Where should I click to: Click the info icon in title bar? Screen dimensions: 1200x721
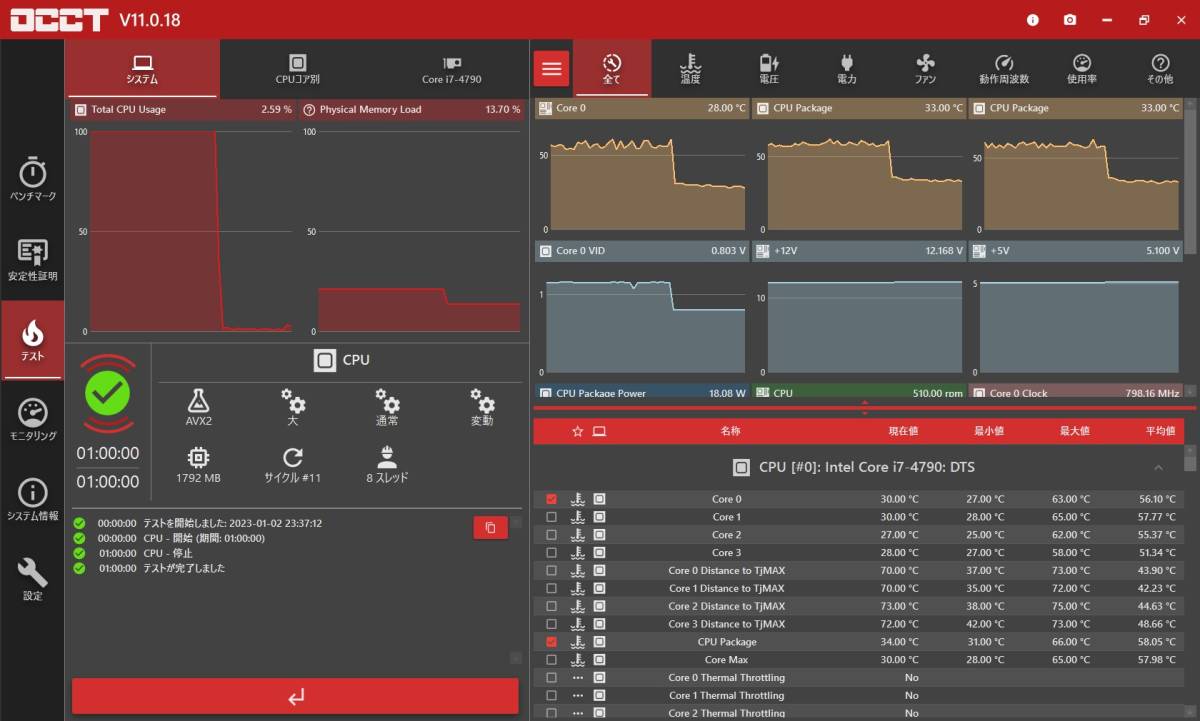click(1033, 20)
